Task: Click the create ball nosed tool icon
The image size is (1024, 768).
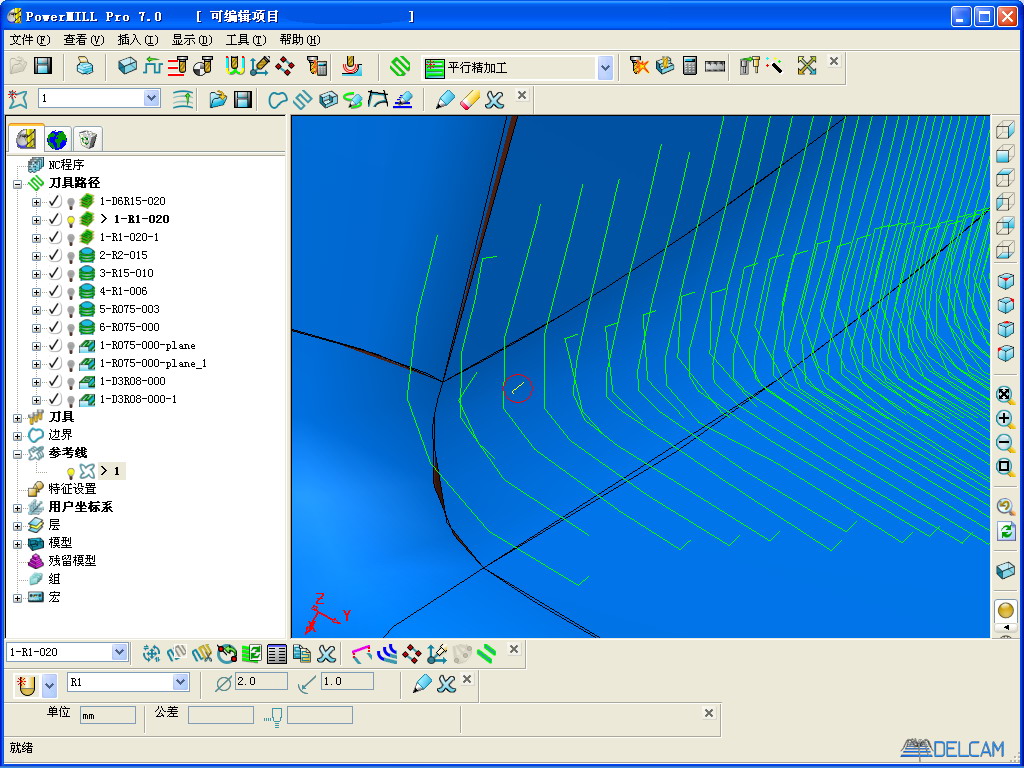Action: pos(27,684)
